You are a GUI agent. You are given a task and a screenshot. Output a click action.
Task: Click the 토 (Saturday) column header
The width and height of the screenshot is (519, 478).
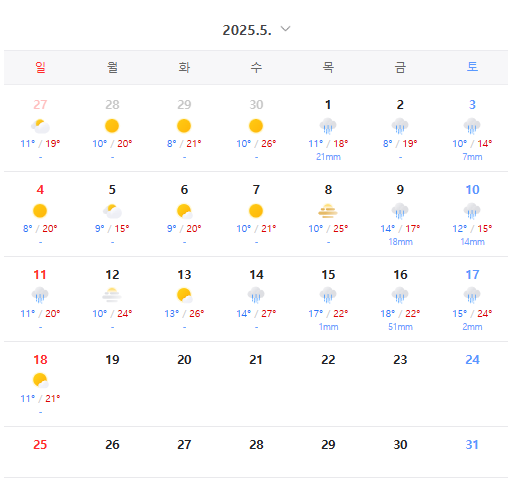[x=472, y=67]
